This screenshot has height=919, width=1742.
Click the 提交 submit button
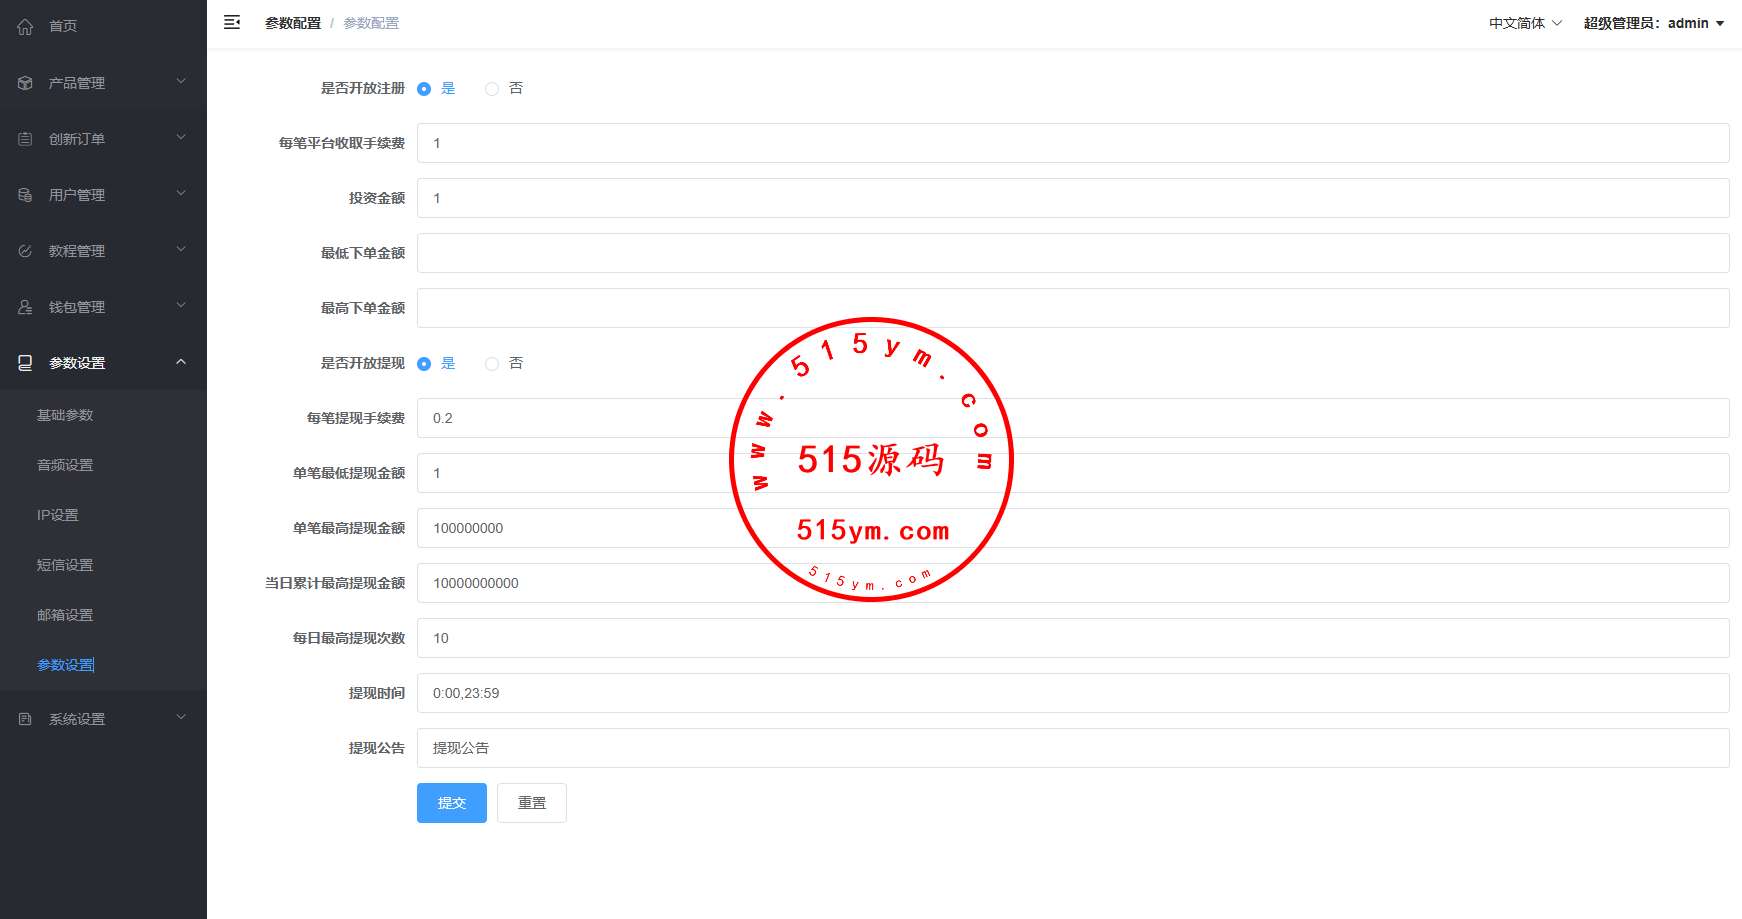[452, 803]
